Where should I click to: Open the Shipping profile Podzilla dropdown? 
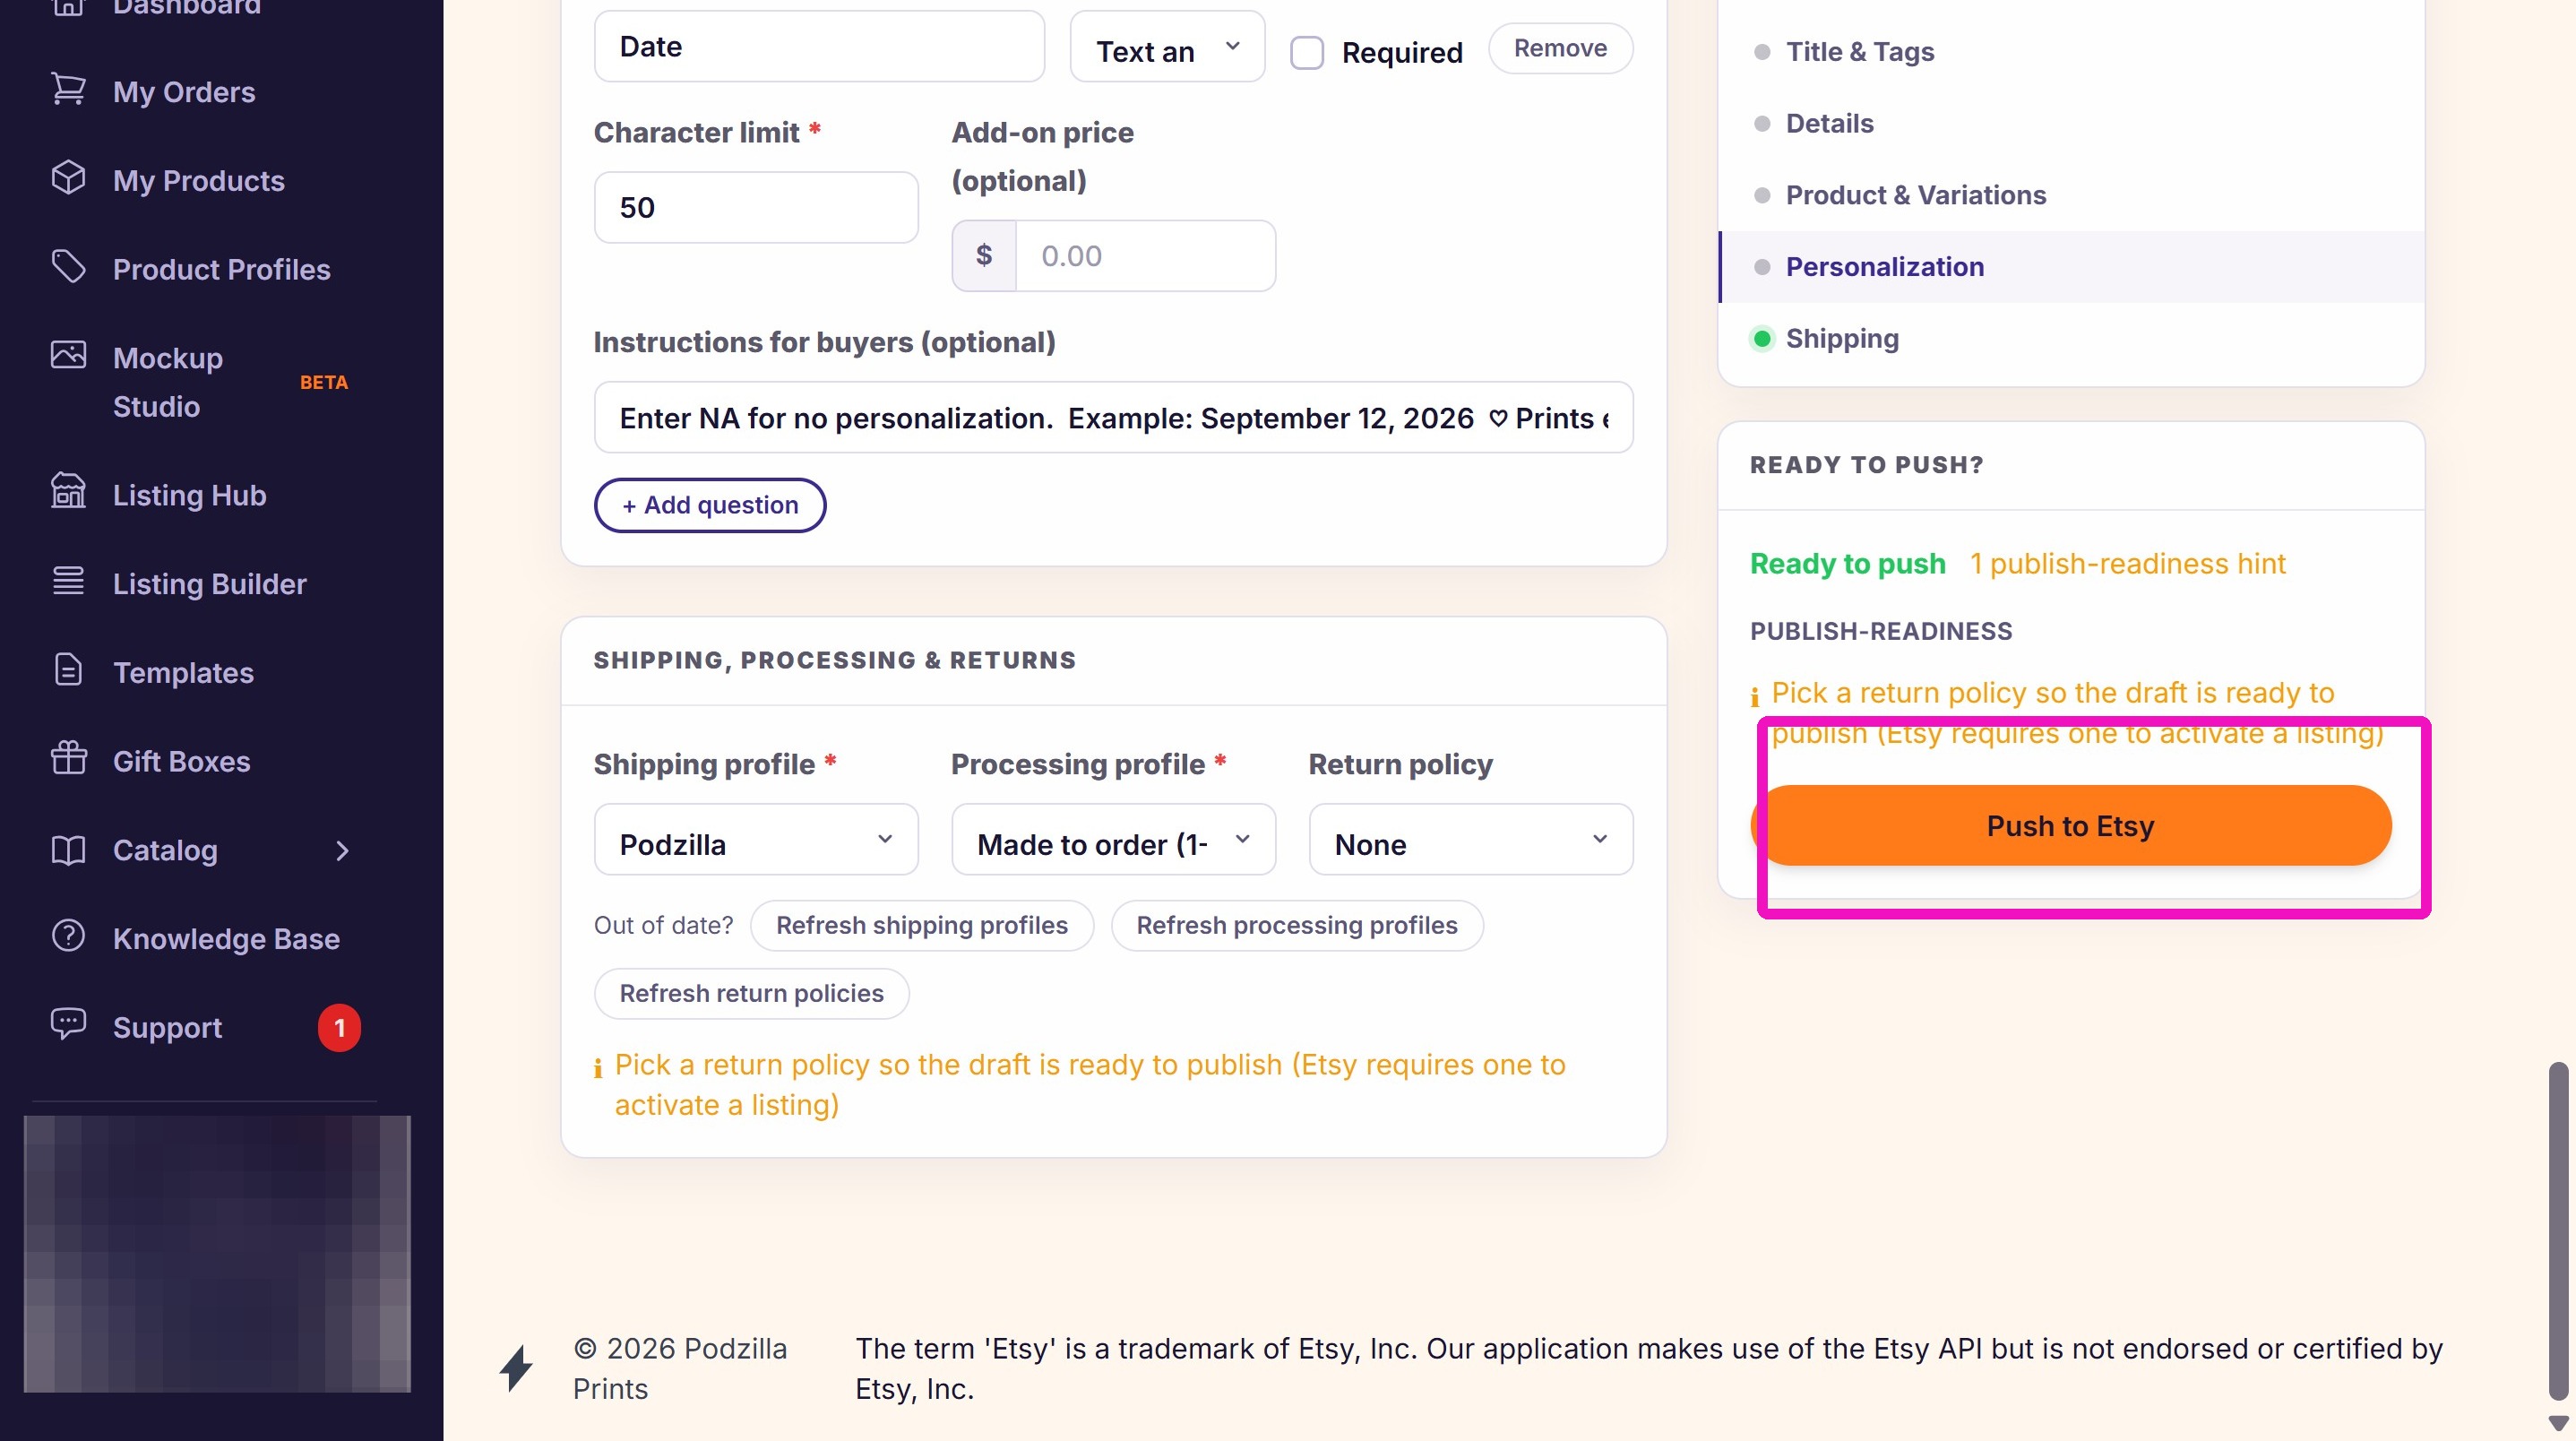point(756,841)
